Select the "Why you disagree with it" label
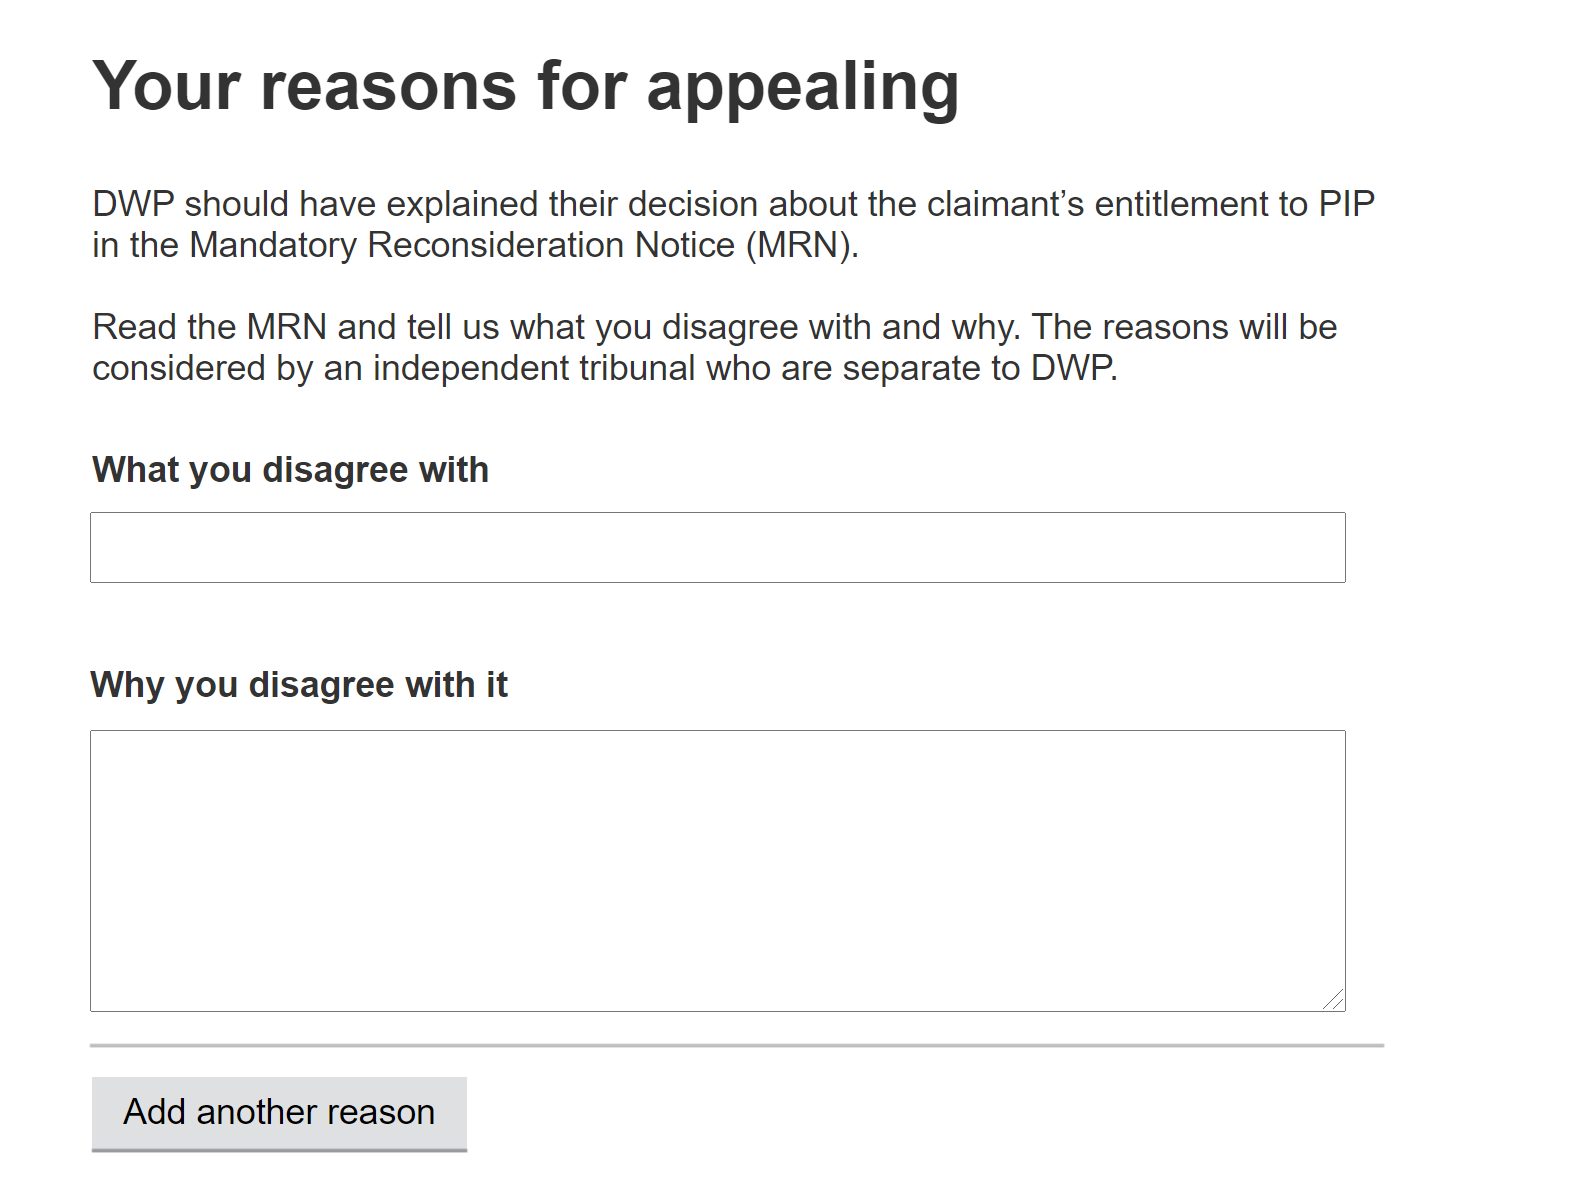Screen dimensions: 1590x1190 tap(299, 685)
